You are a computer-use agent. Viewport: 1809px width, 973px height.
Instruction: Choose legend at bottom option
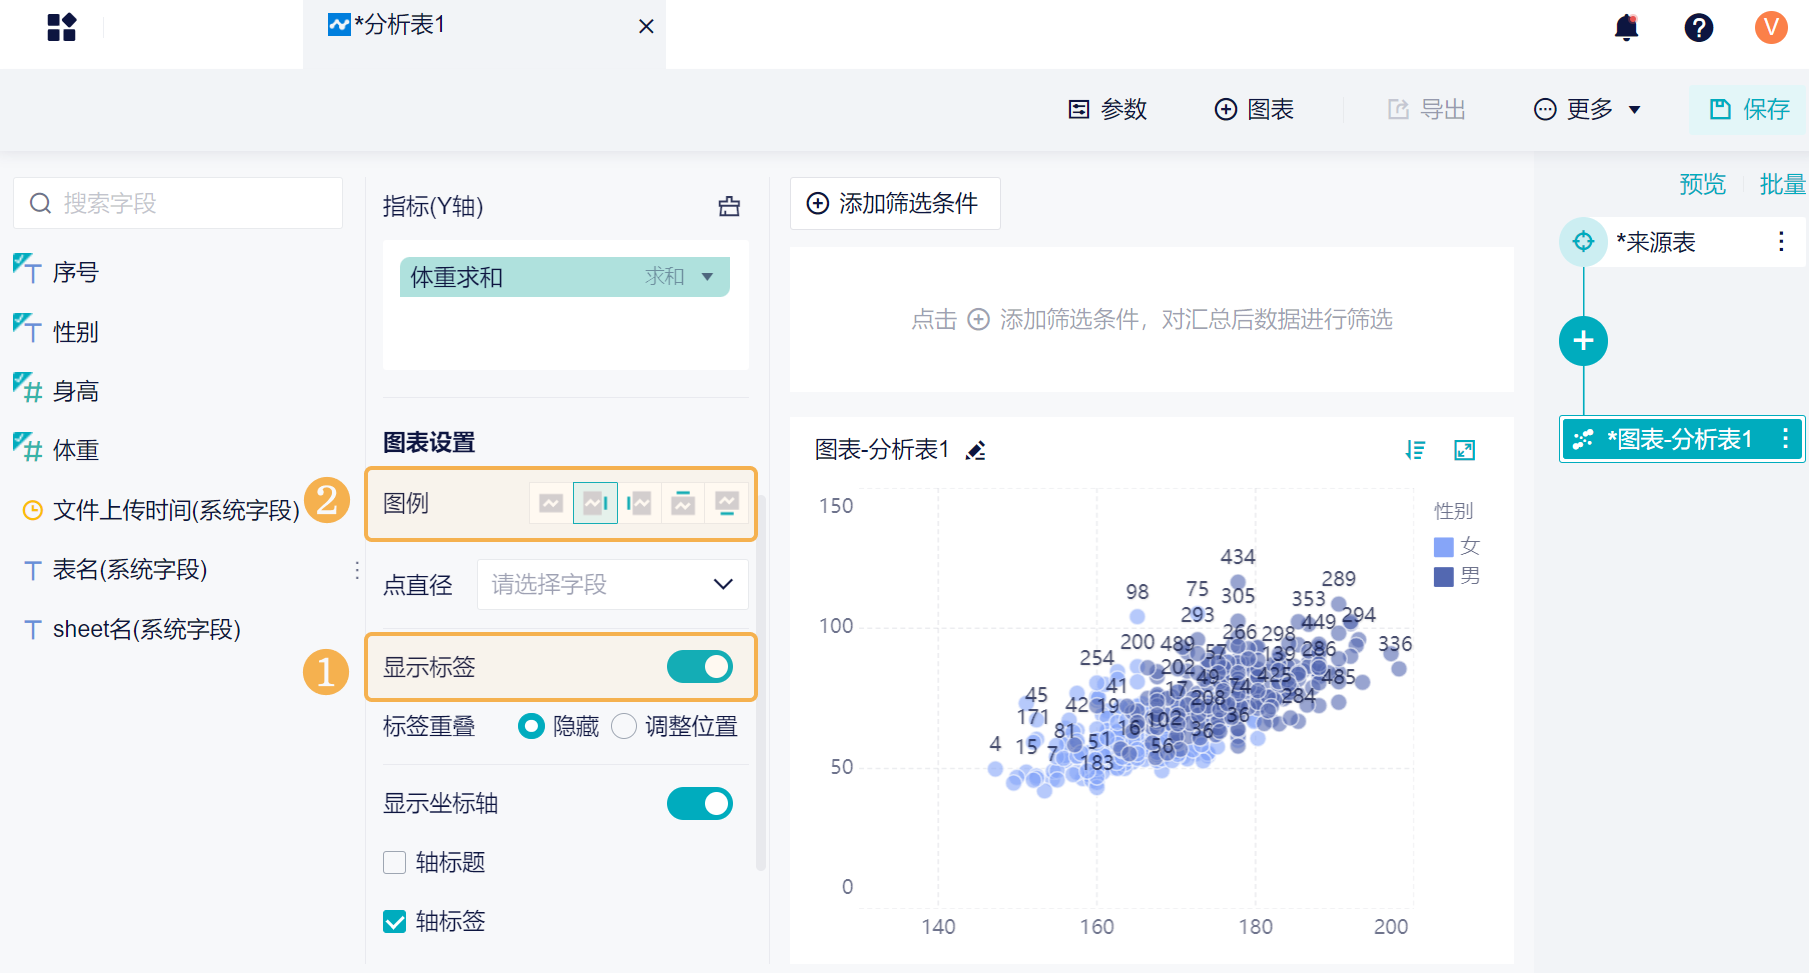pos(727,503)
